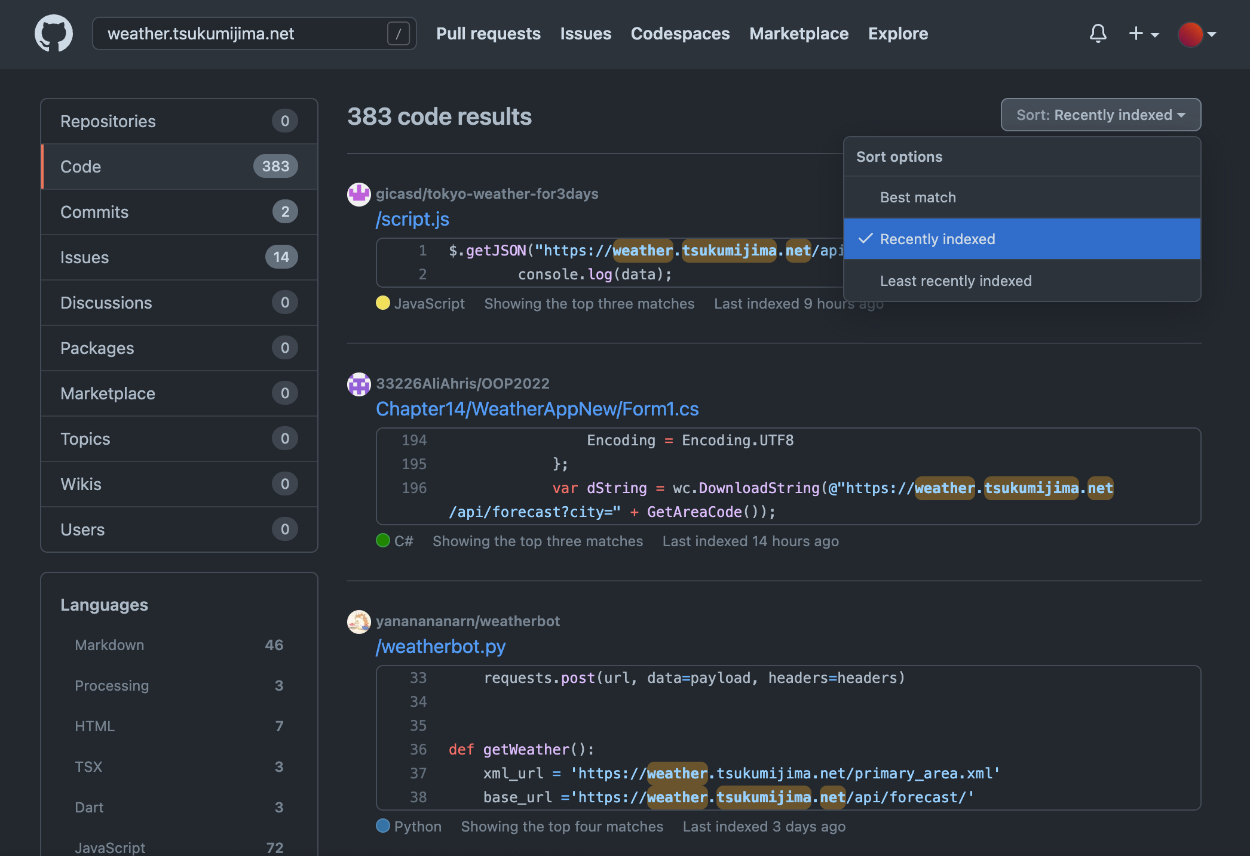Open the plus create-new menu

tap(1143, 34)
